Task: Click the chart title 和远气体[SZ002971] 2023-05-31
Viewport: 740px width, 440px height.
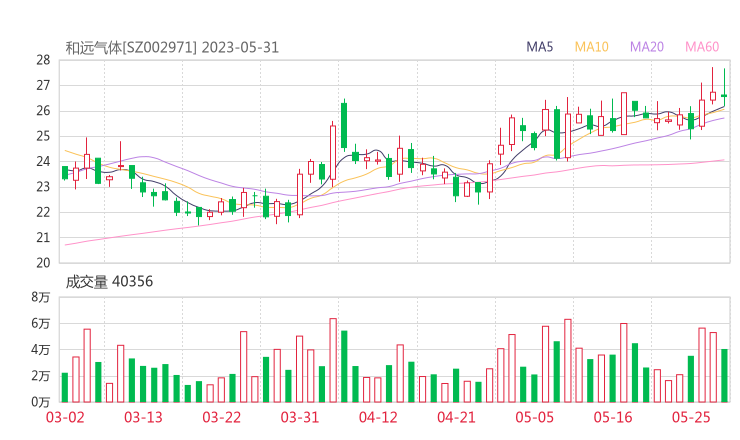Action: pyautogui.click(x=172, y=48)
